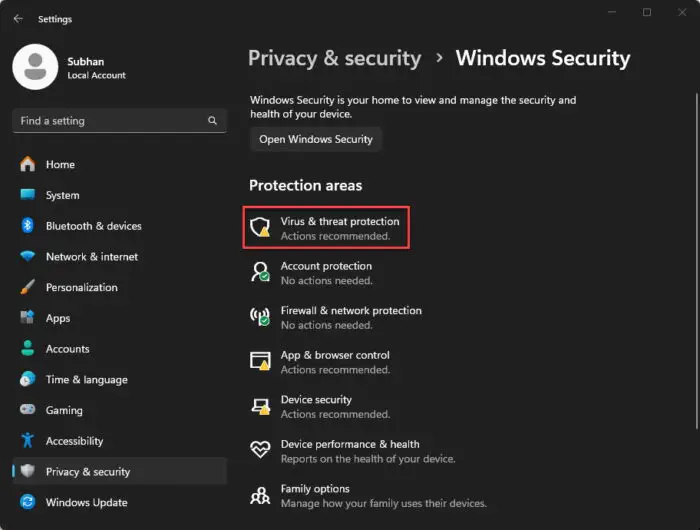The width and height of the screenshot is (700, 530).
Task: Click the Bluetooth icon in sidebar
Action: (28, 225)
